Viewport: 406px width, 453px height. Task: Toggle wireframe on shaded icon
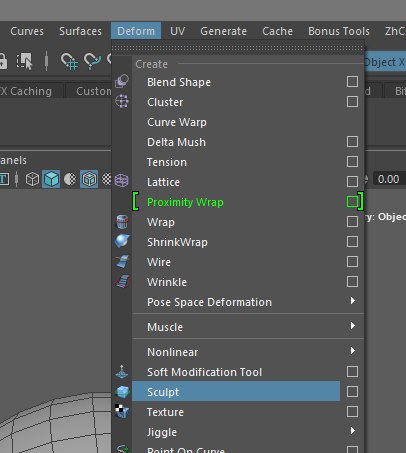(x=89, y=179)
